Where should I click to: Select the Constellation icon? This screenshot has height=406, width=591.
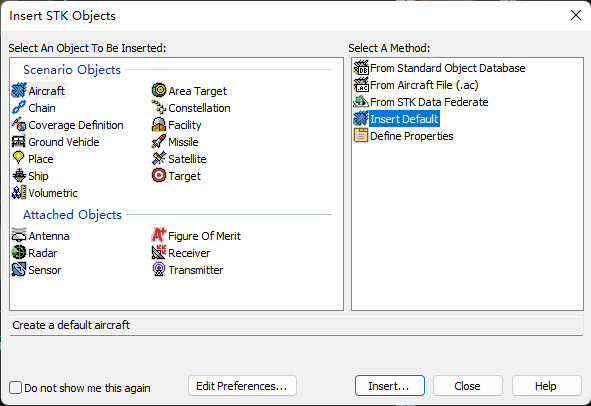click(159, 108)
